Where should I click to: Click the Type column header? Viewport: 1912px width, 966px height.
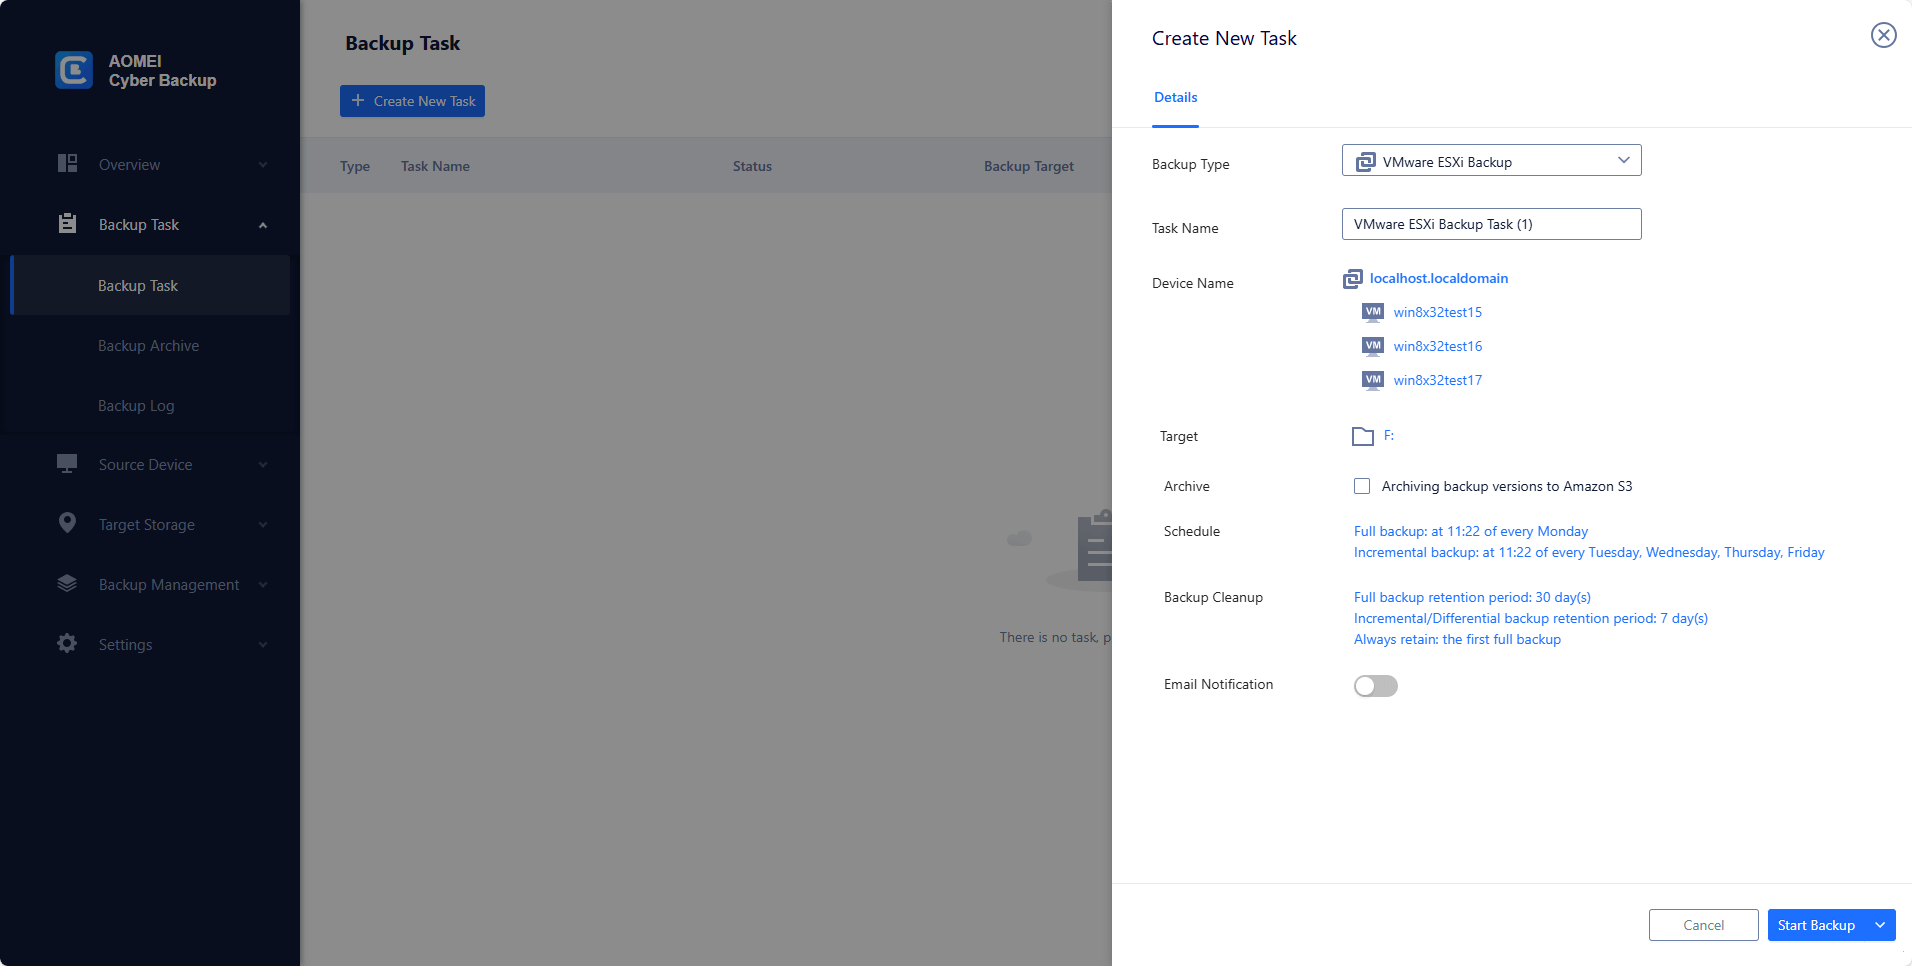(355, 166)
